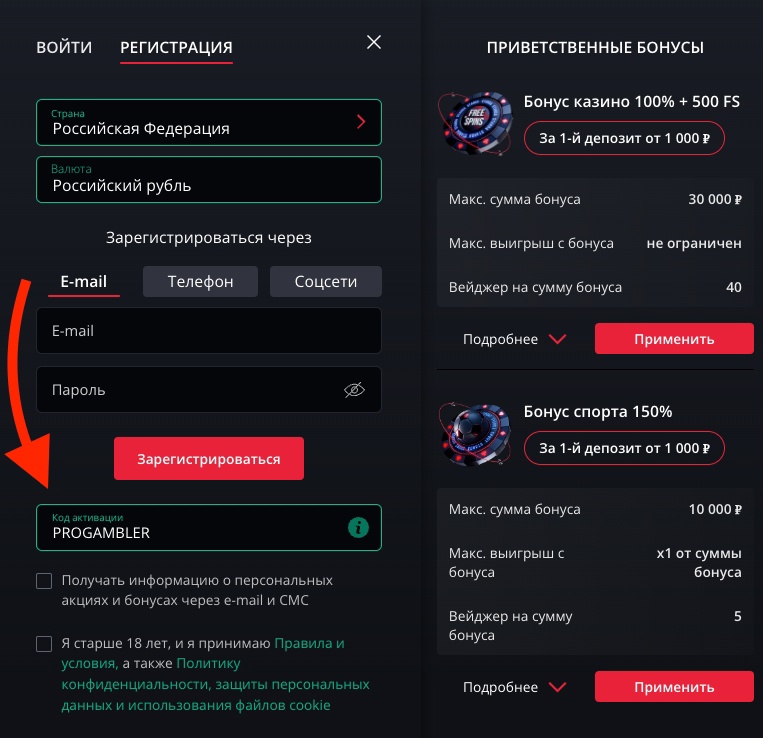Enable personal promotions via e-mail and SMS checkbox
Screen dimensions: 763x738
tap(44, 581)
